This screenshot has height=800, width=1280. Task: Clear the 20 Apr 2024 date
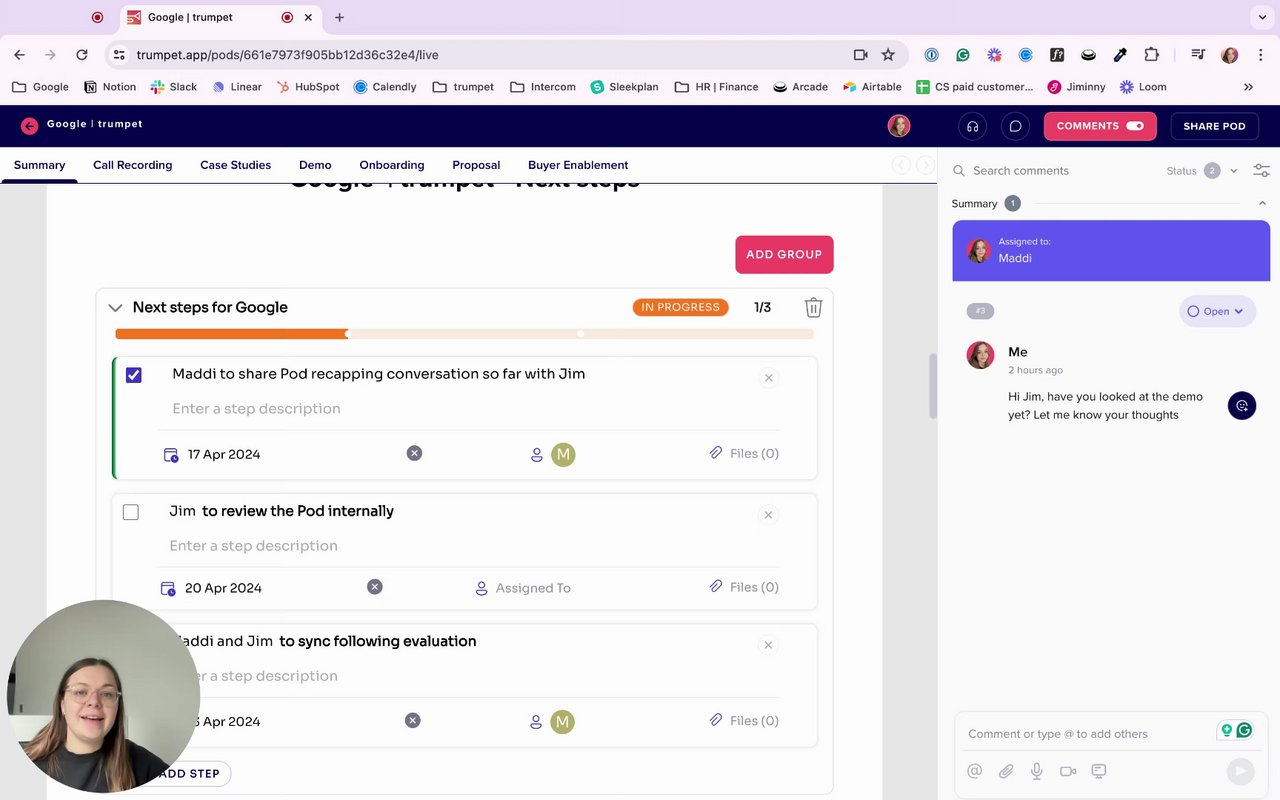(374, 587)
